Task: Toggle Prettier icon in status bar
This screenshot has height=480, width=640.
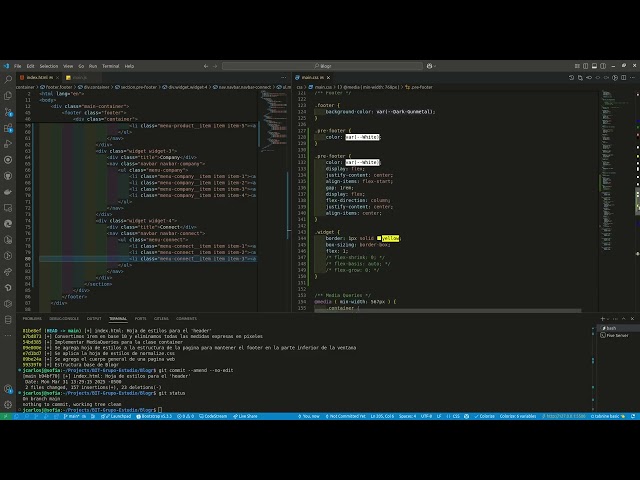Action: (467, 416)
